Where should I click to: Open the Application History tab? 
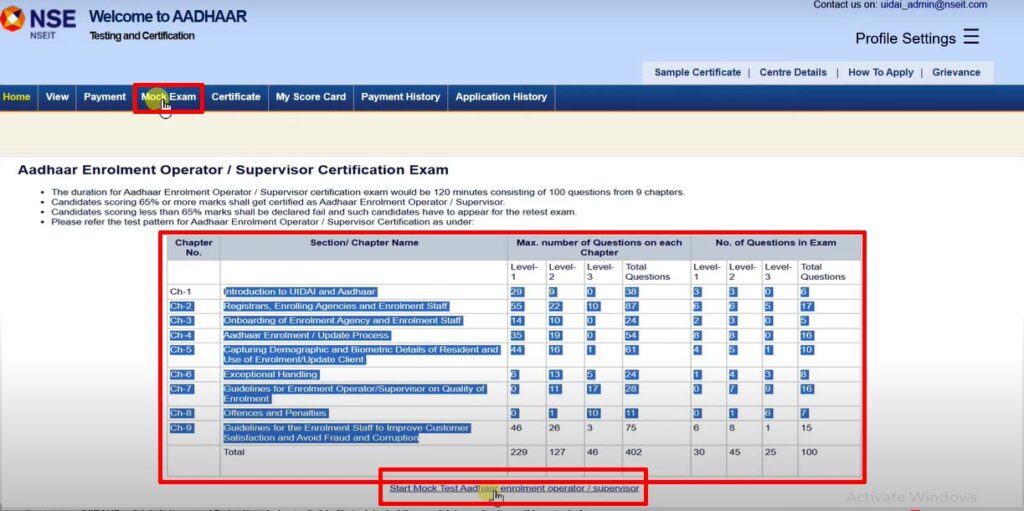pos(501,97)
